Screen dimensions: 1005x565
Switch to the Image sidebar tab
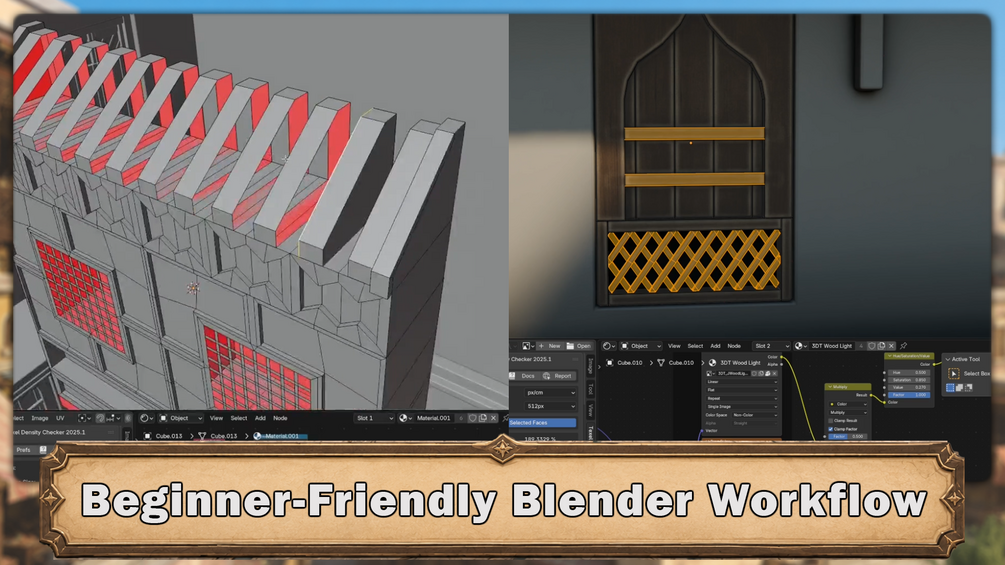(x=590, y=366)
